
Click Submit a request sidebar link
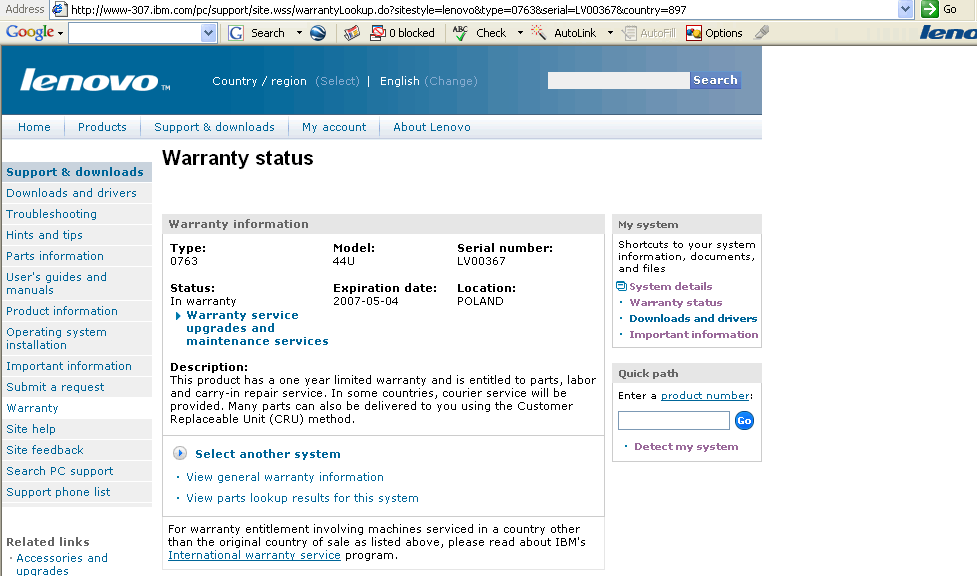point(55,387)
